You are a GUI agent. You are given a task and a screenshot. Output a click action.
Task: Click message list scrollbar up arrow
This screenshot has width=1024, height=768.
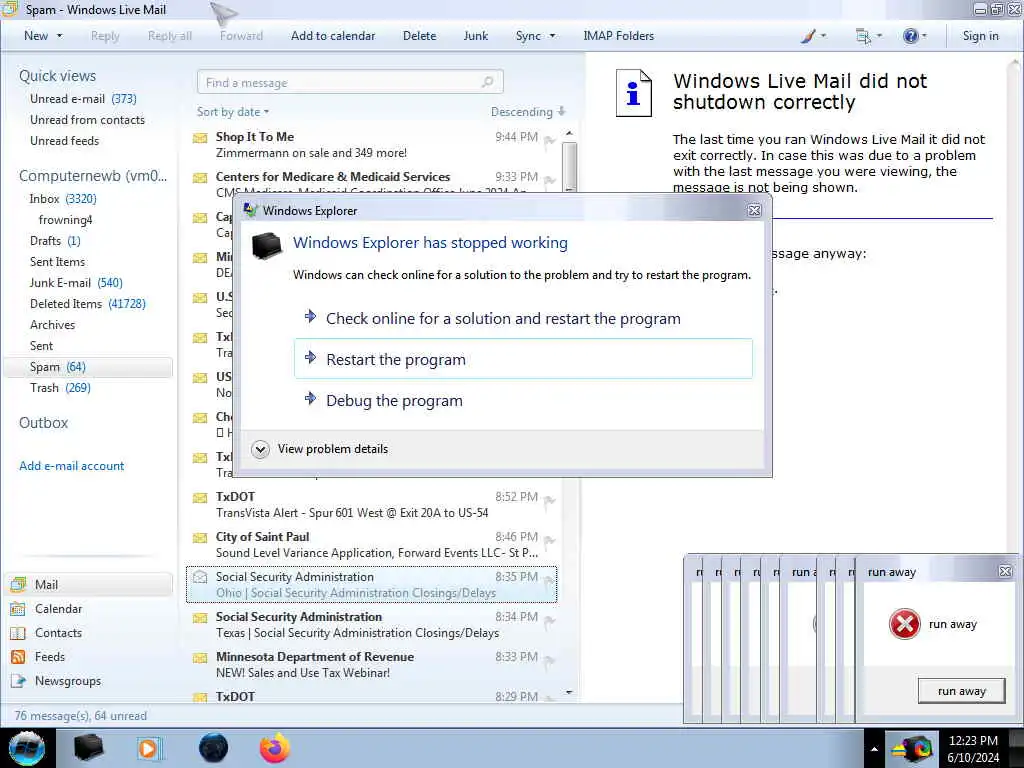point(569,133)
